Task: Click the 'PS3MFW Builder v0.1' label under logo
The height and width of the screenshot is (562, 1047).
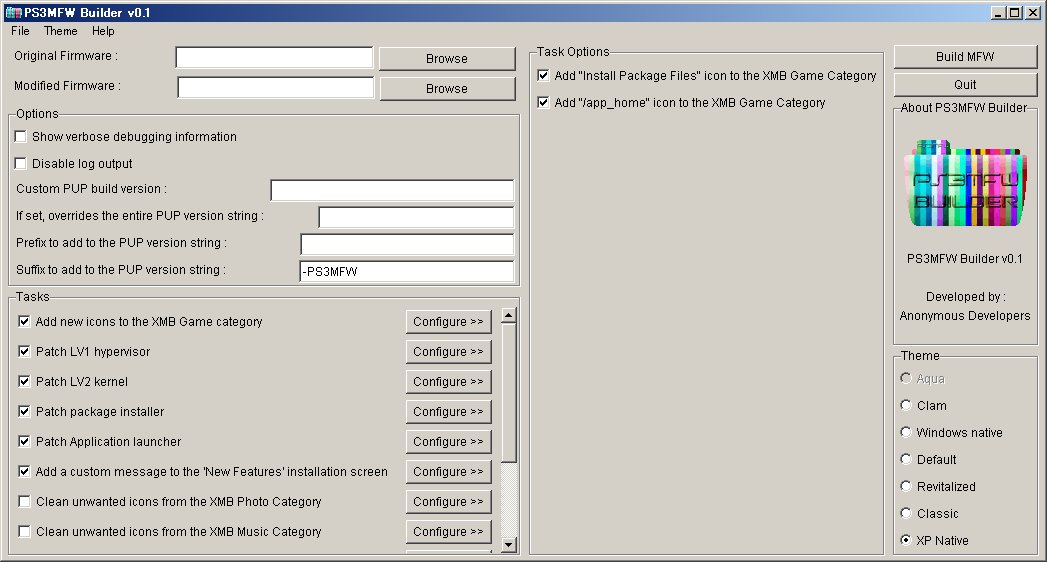Action: 965,259
